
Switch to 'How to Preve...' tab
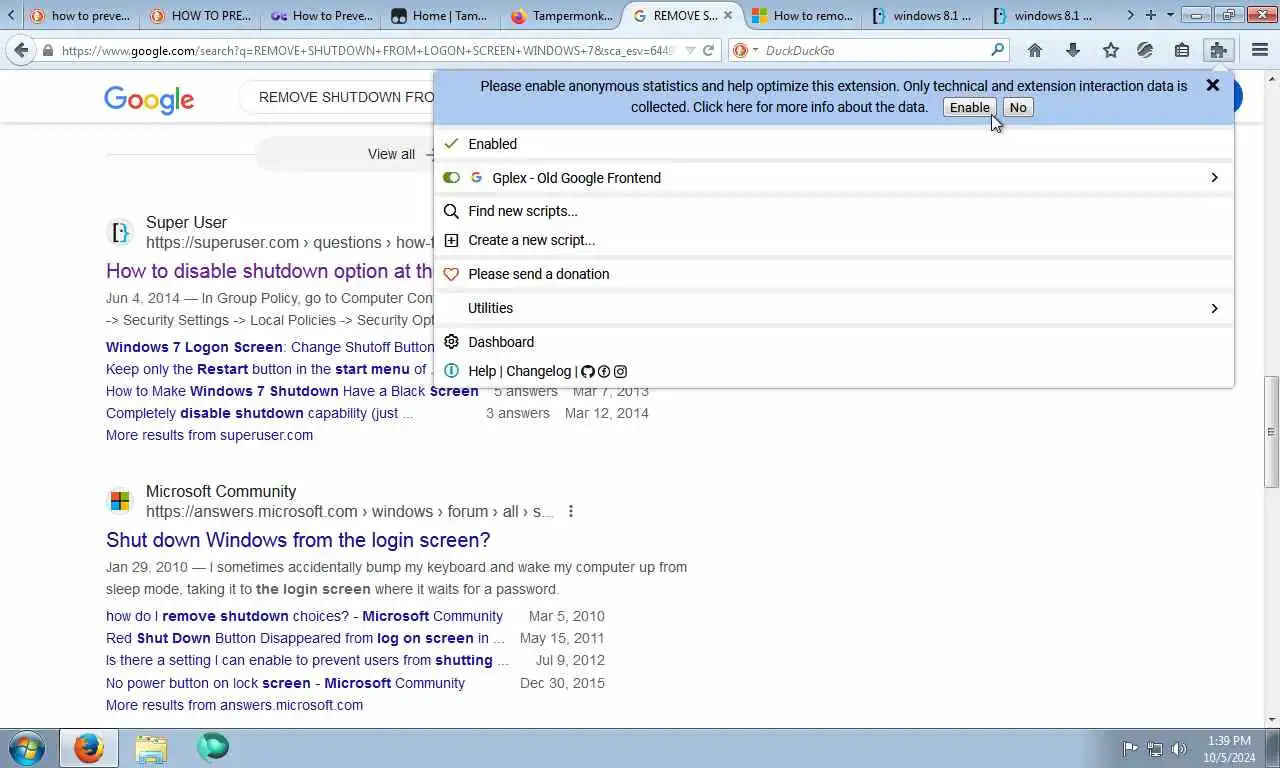pyautogui.click(x=321, y=15)
